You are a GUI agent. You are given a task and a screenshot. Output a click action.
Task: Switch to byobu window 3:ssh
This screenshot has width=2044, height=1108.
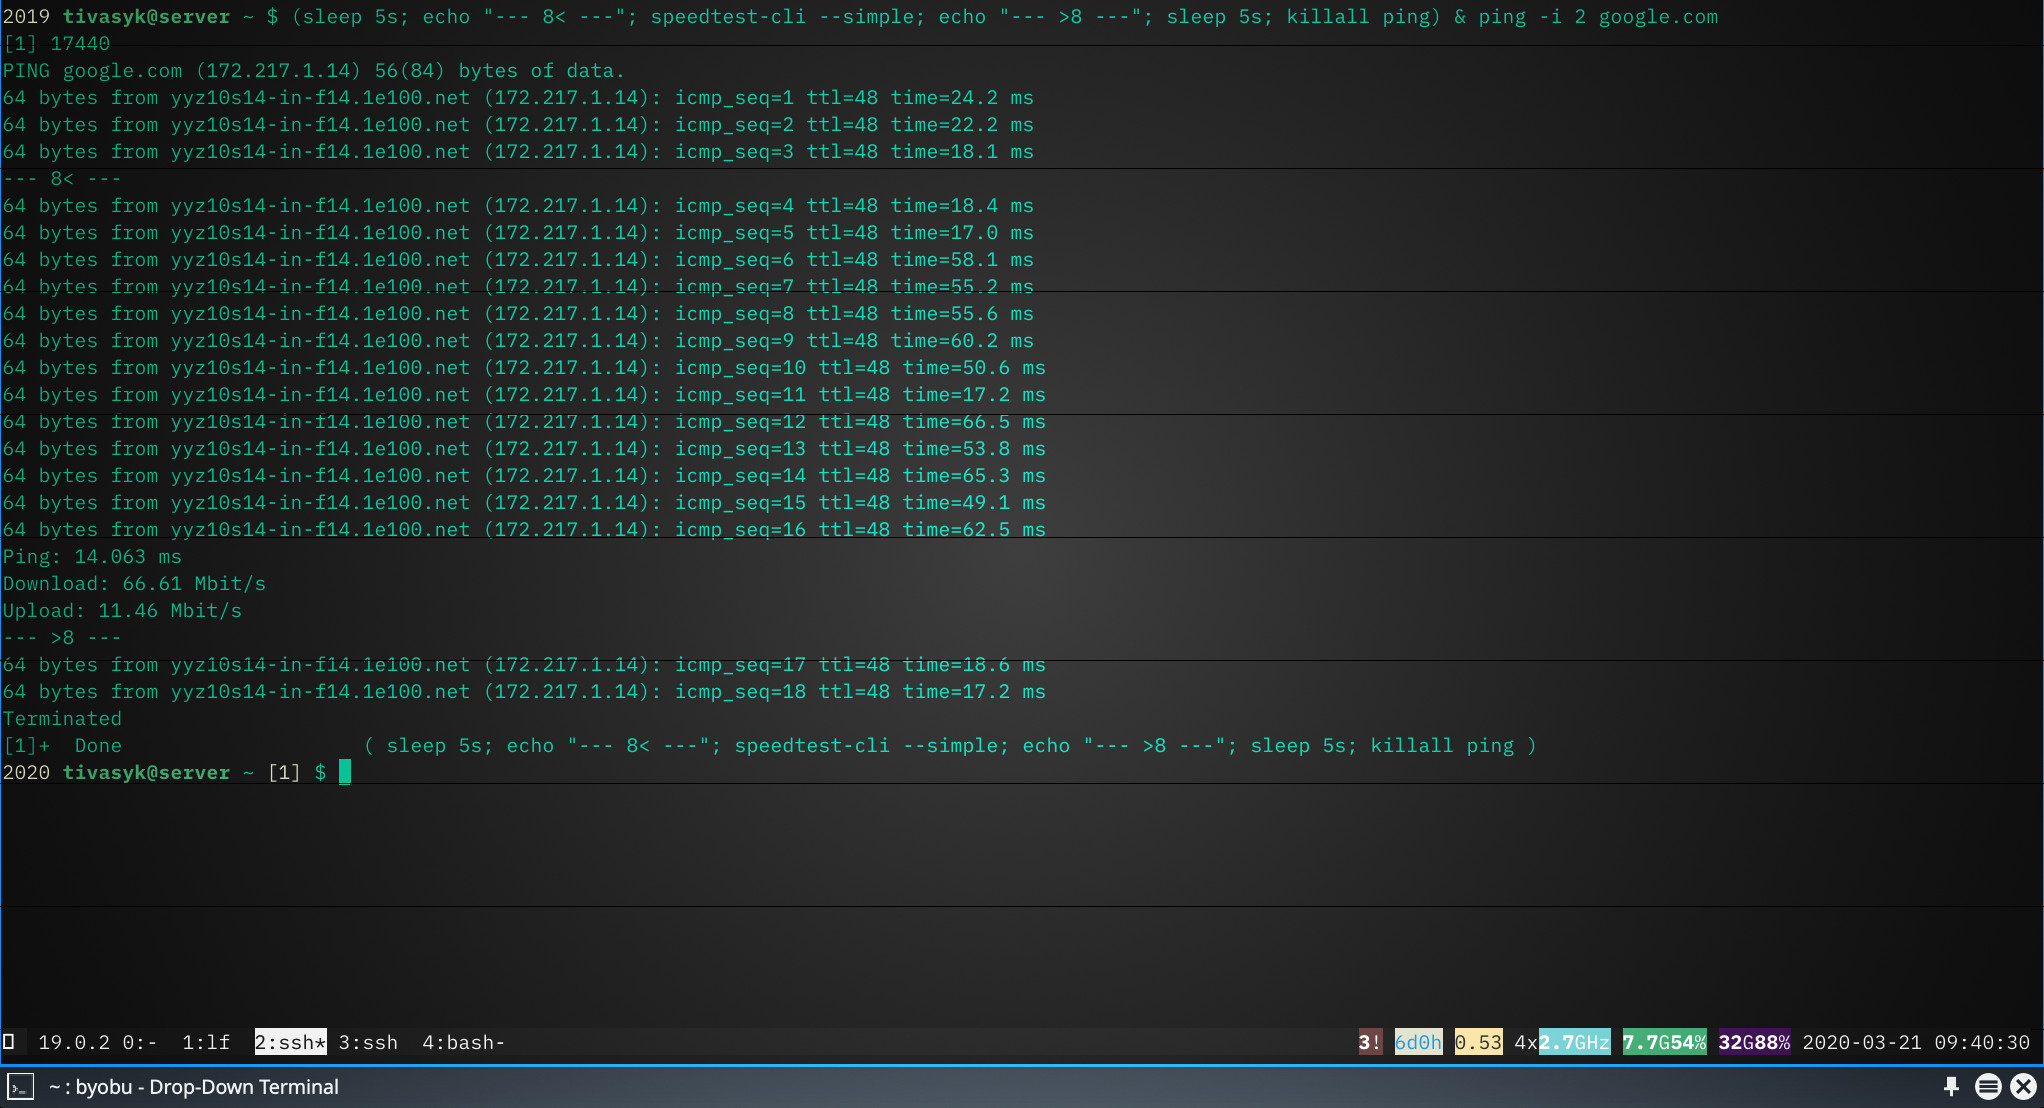pyautogui.click(x=368, y=1042)
